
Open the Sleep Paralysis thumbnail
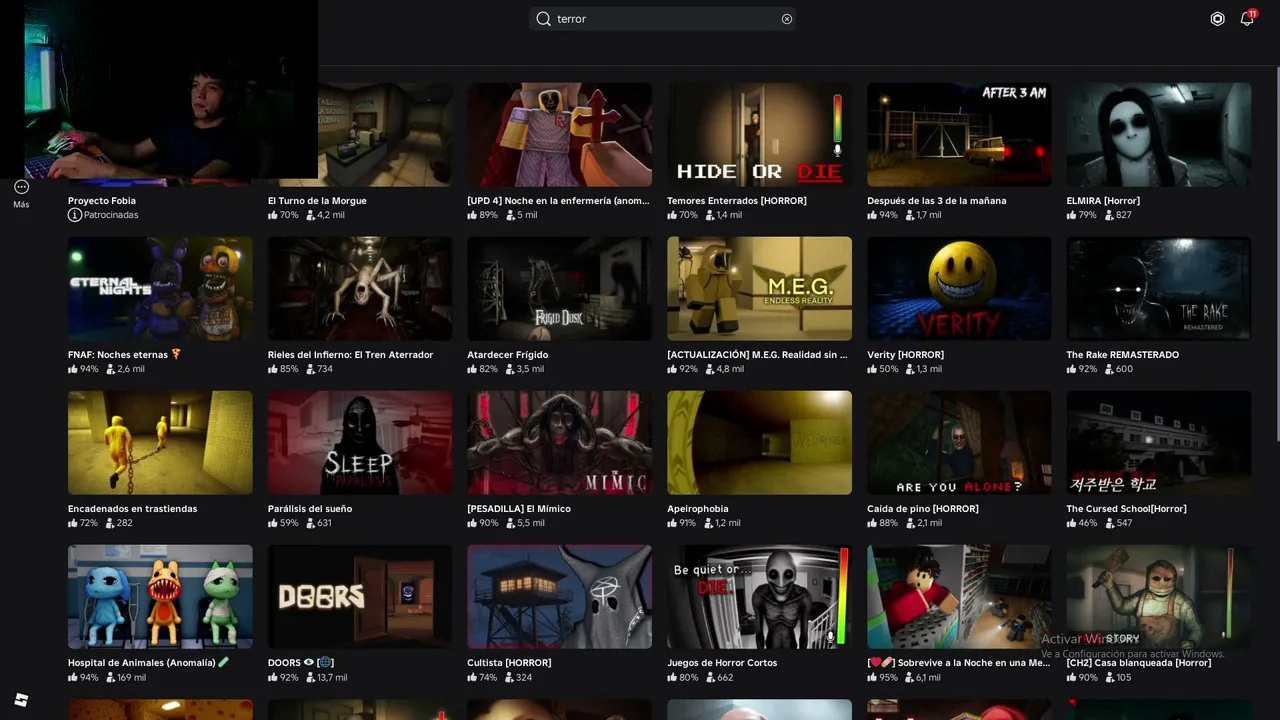360,443
